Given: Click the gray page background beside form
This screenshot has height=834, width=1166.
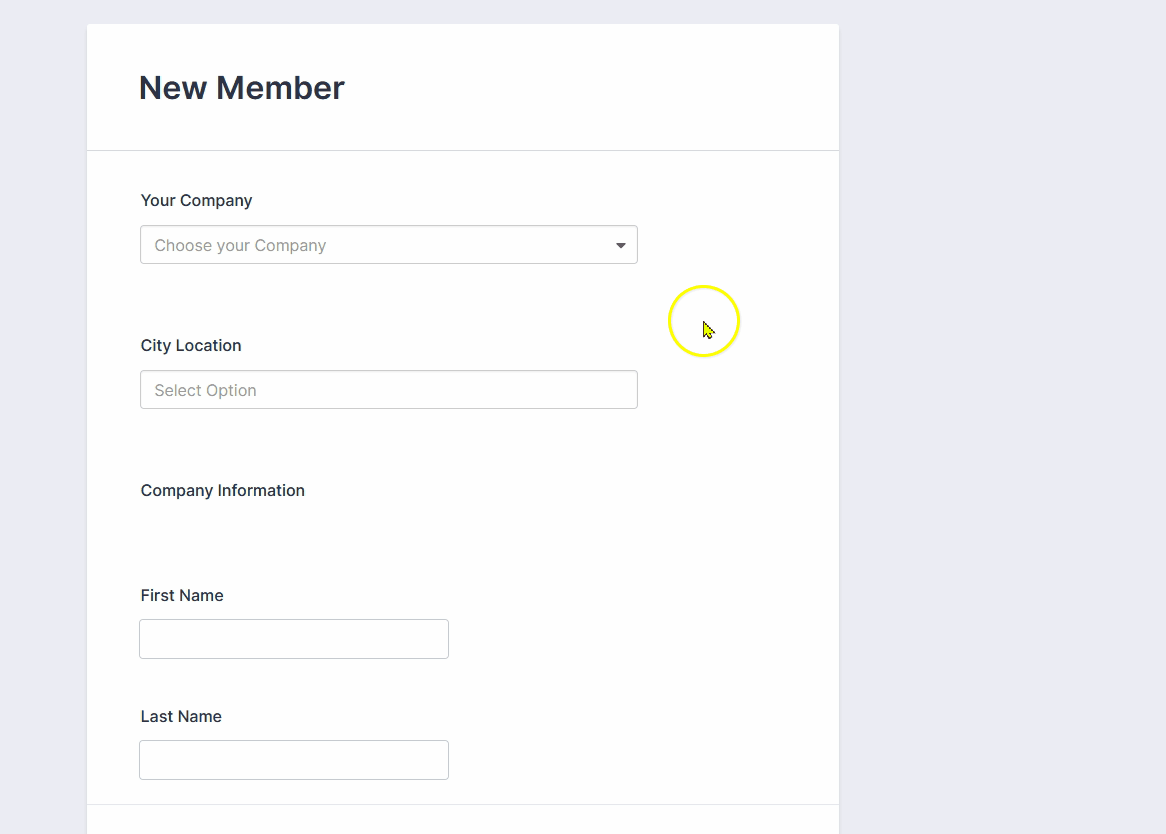Looking at the screenshot, I should pyautogui.click(x=1000, y=400).
